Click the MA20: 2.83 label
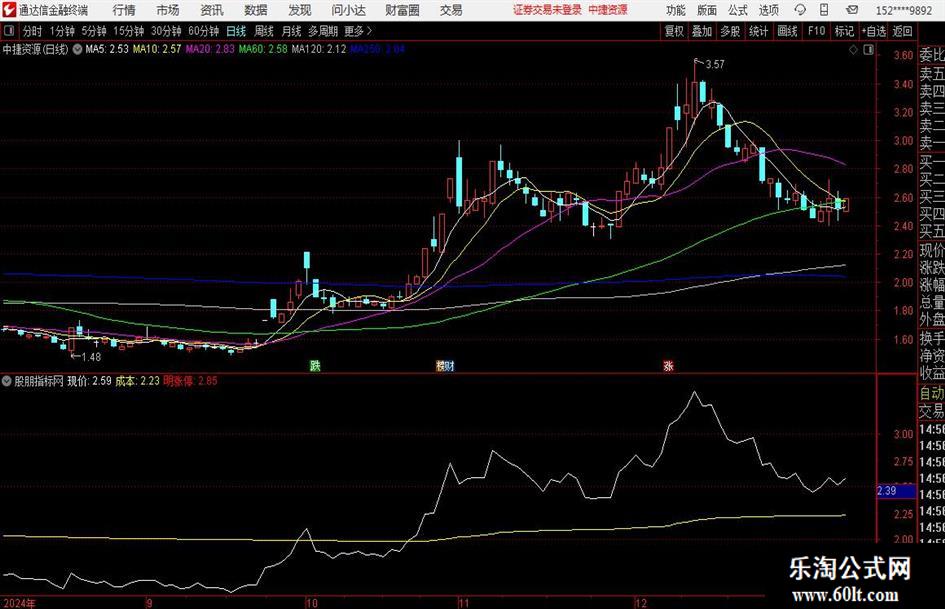945x609 pixels. [210, 49]
